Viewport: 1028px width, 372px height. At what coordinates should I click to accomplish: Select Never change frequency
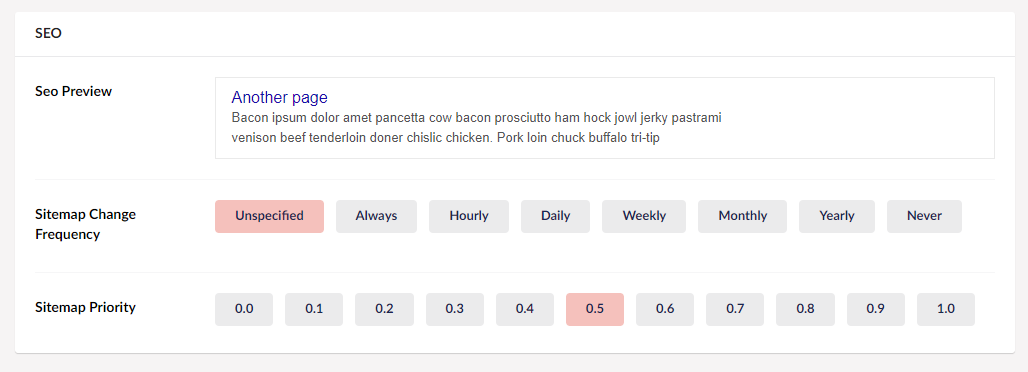point(924,217)
